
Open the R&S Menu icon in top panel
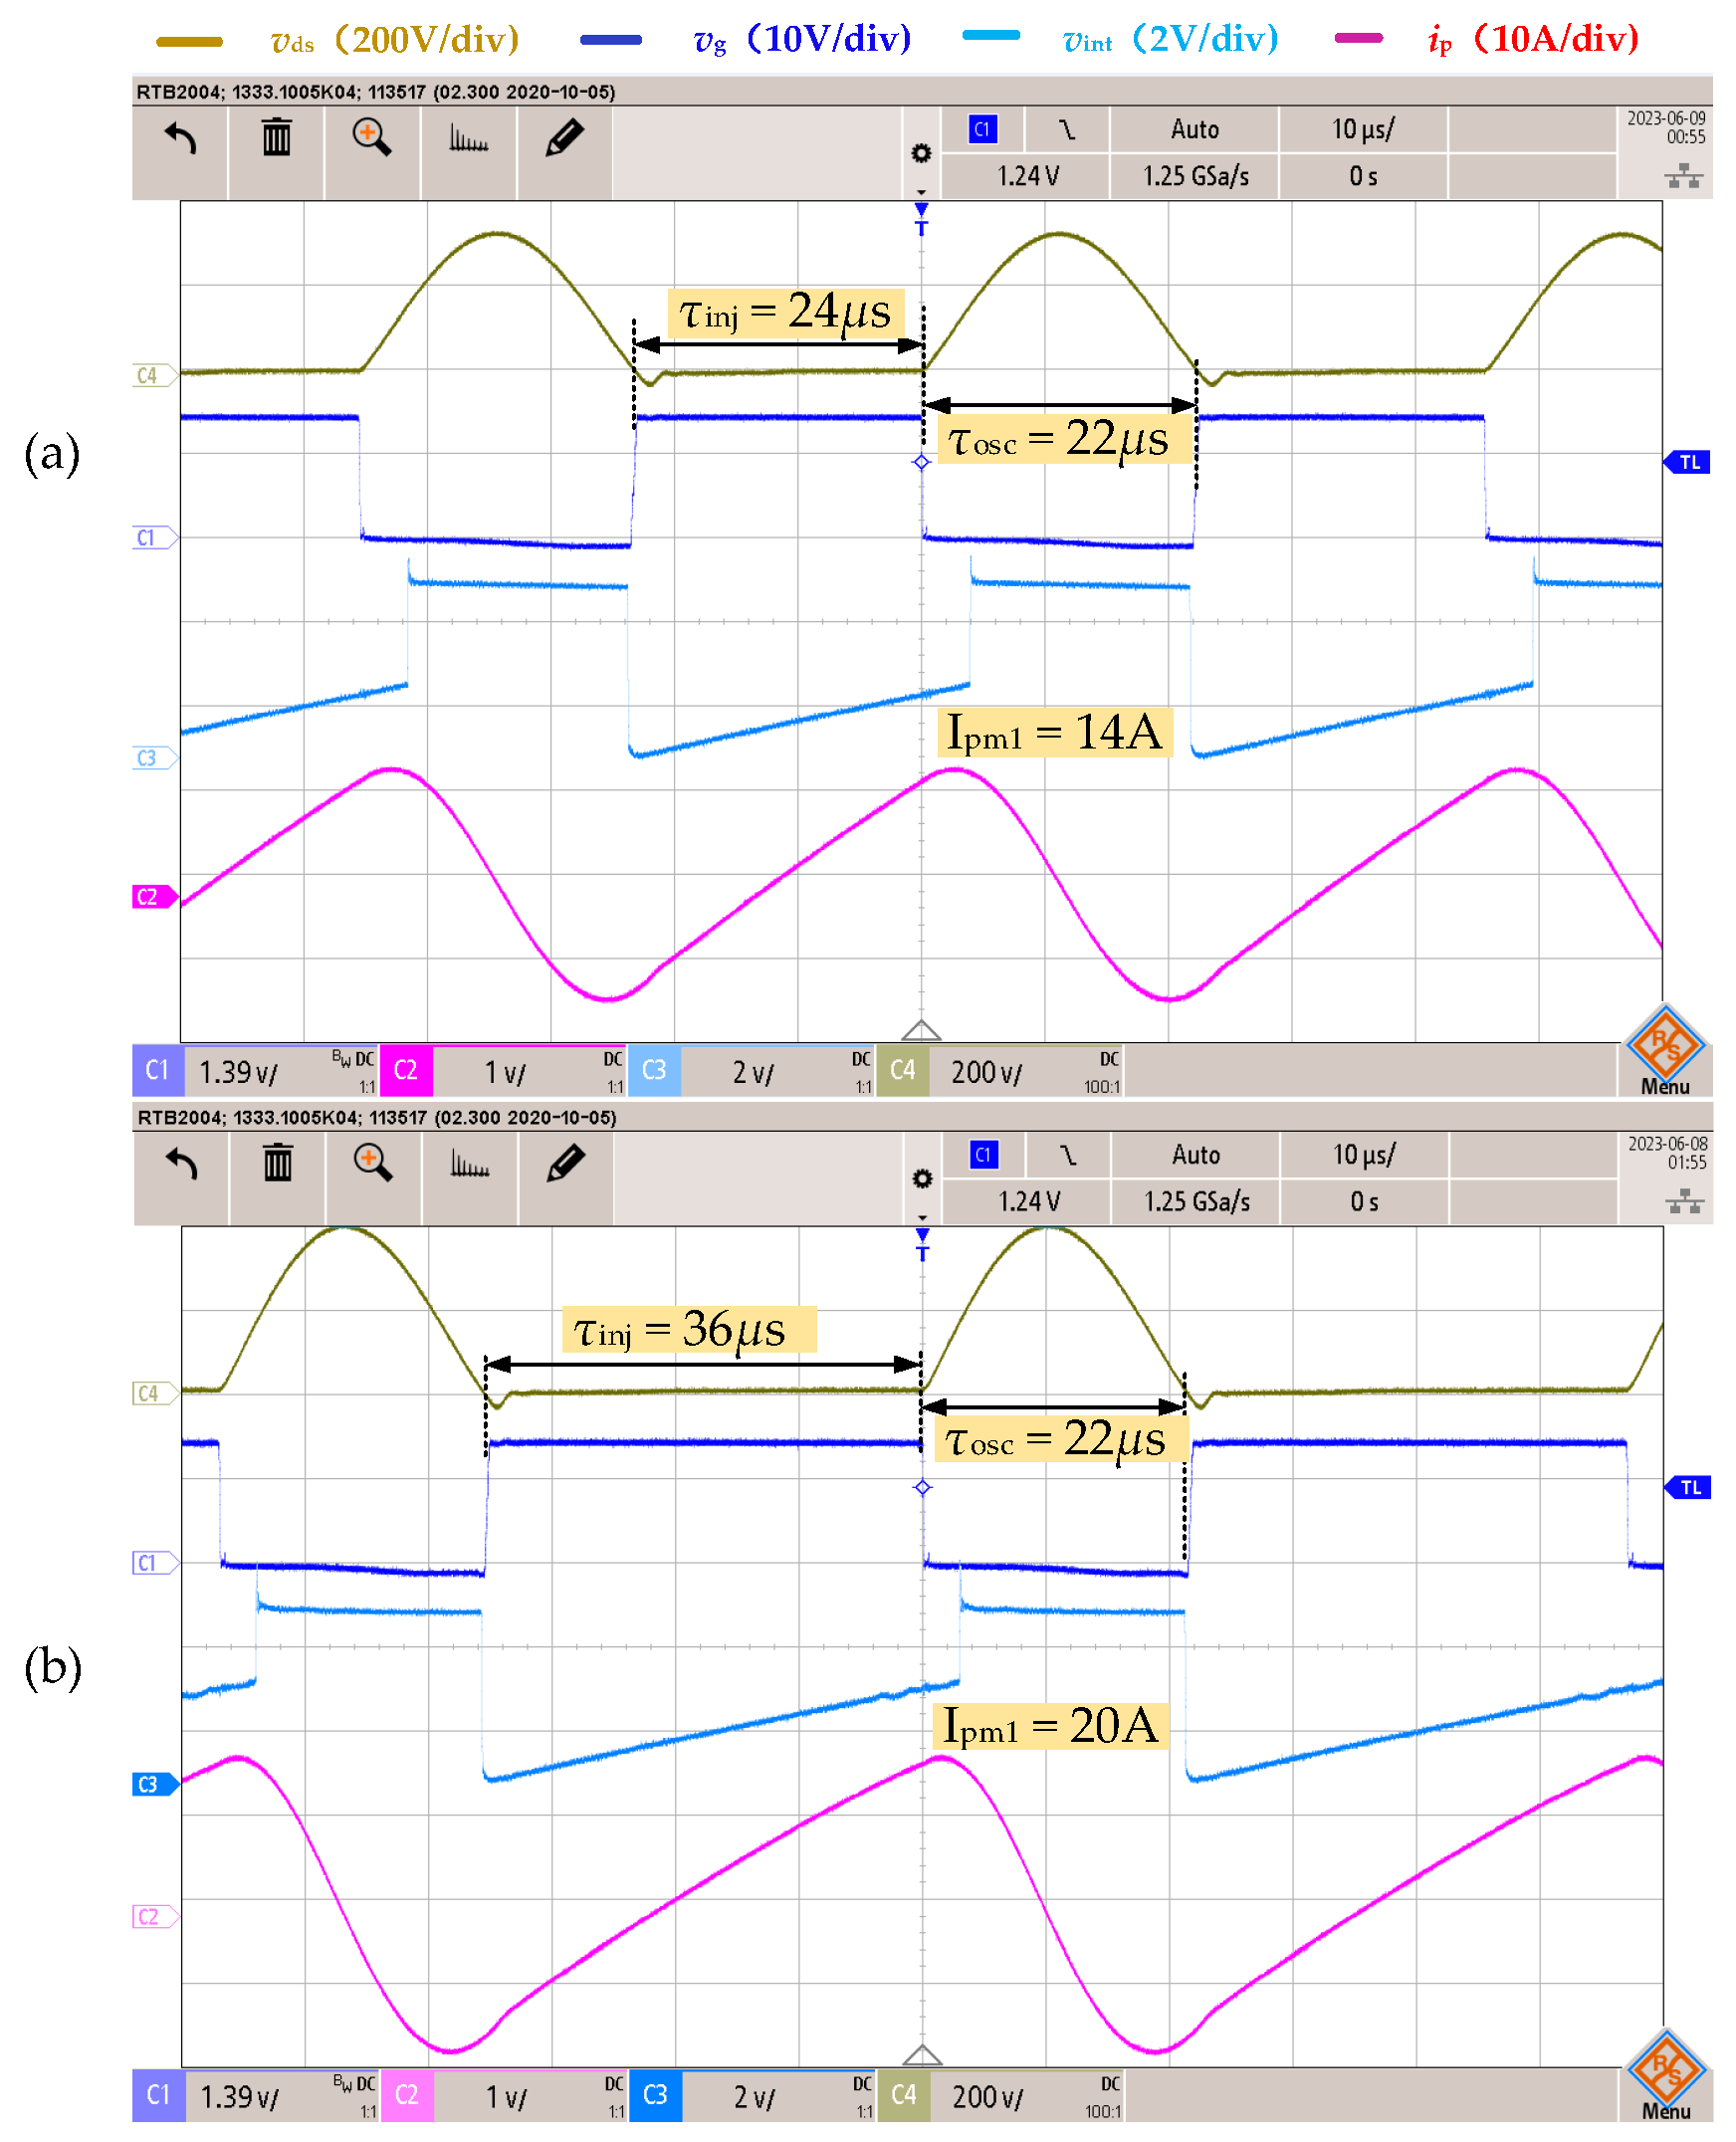tap(1665, 1051)
